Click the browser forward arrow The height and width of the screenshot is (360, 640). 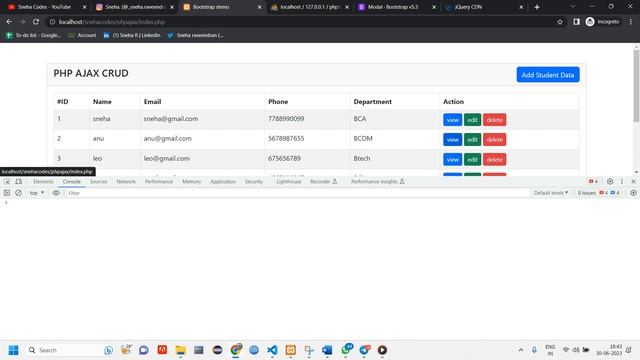point(22,22)
